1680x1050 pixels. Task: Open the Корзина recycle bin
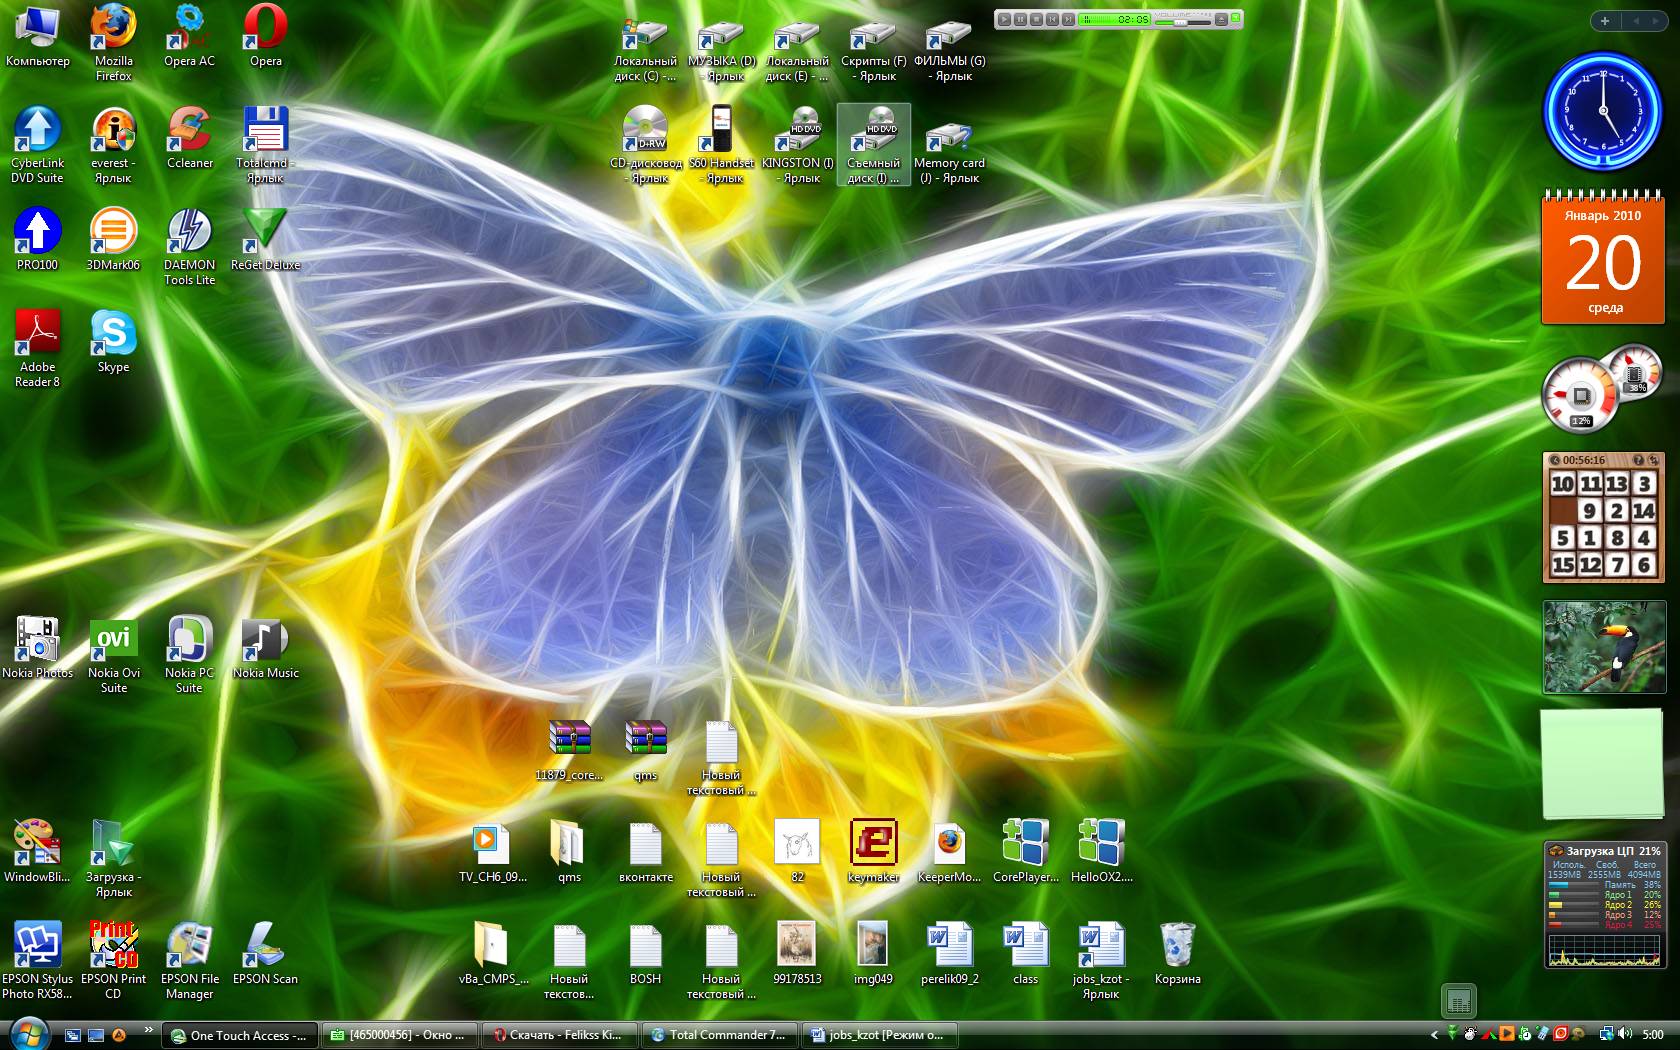[x=1177, y=947]
